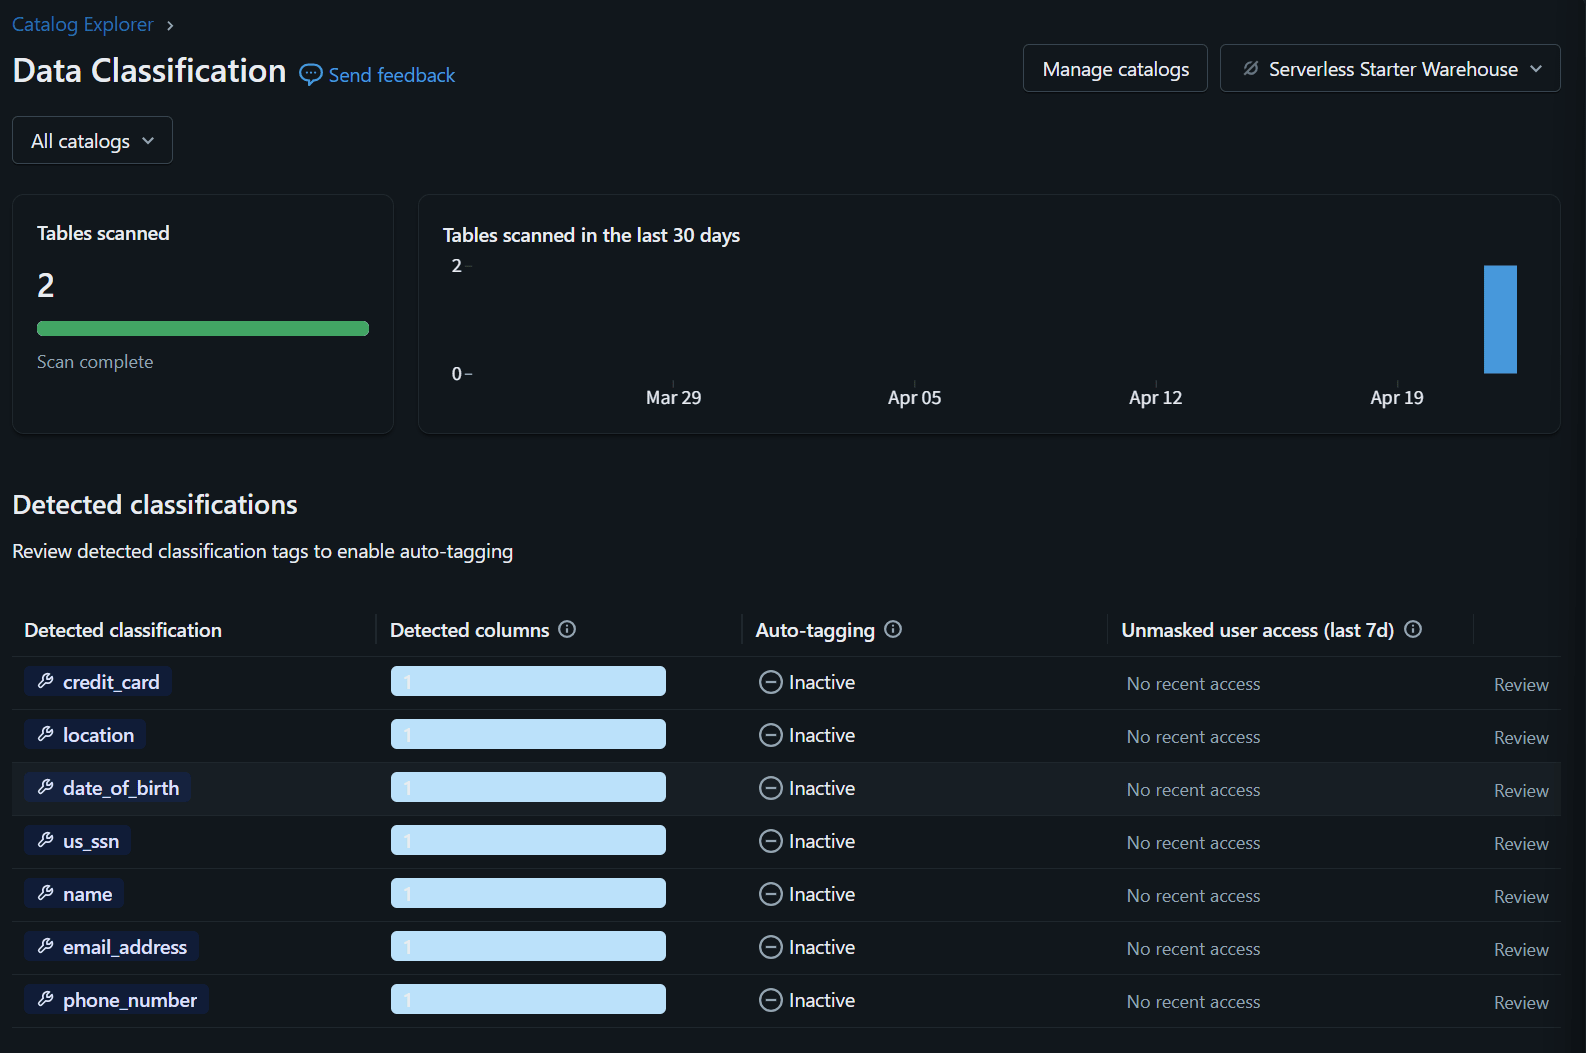Image resolution: width=1586 pixels, height=1053 pixels.
Task: Click the Detected columns info icon
Action: click(567, 629)
